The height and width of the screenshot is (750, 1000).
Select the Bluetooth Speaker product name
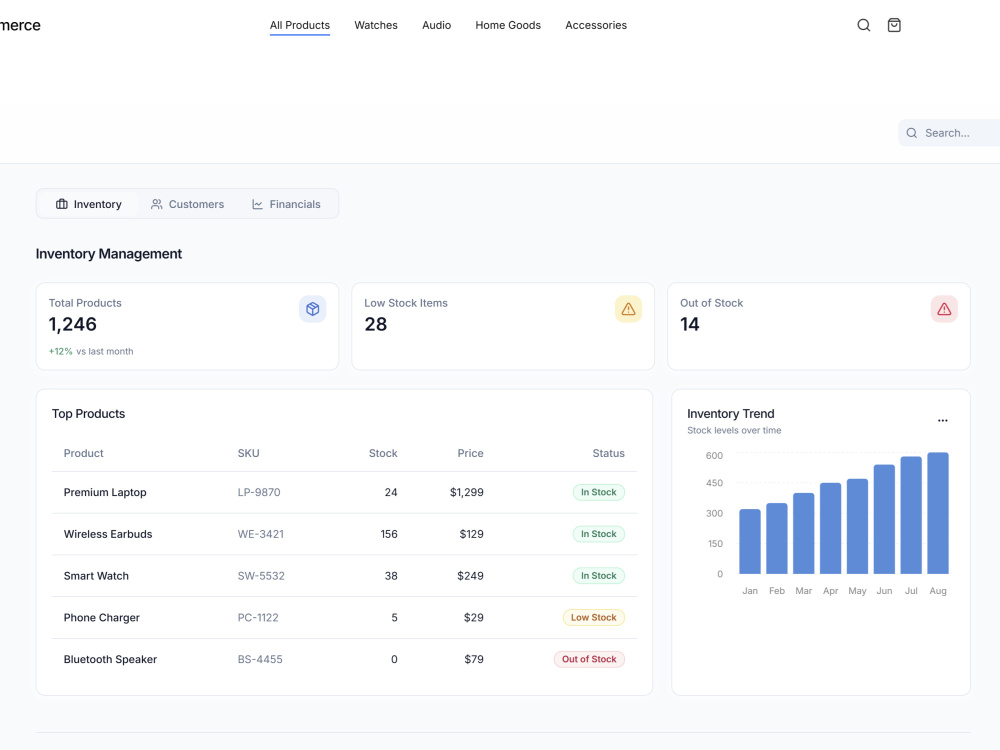pyautogui.click(x=110, y=659)
